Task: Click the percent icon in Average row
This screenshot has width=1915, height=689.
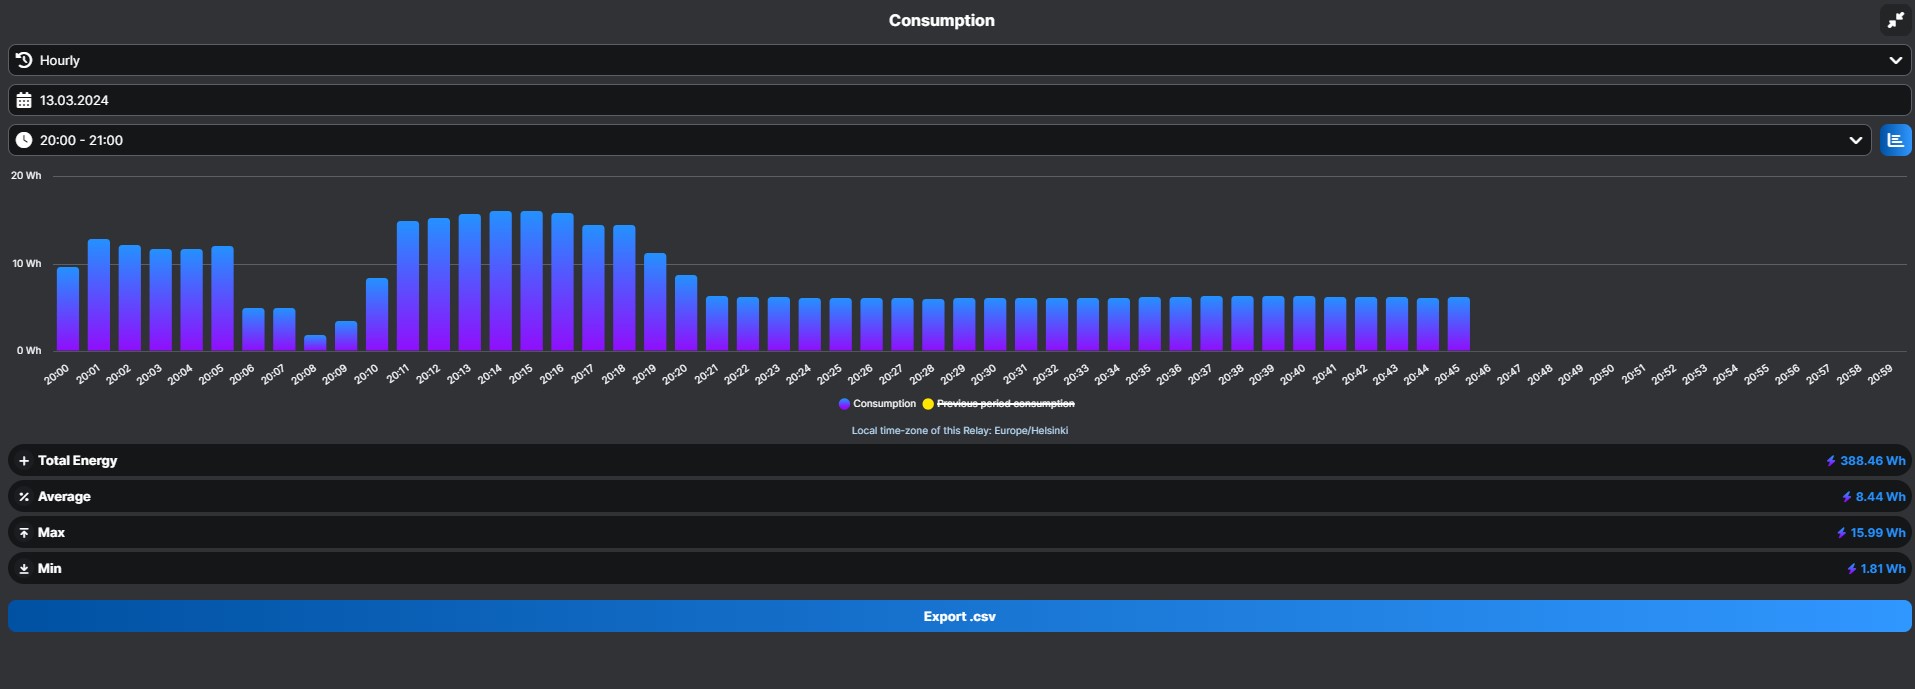Action: click(24, 497)
